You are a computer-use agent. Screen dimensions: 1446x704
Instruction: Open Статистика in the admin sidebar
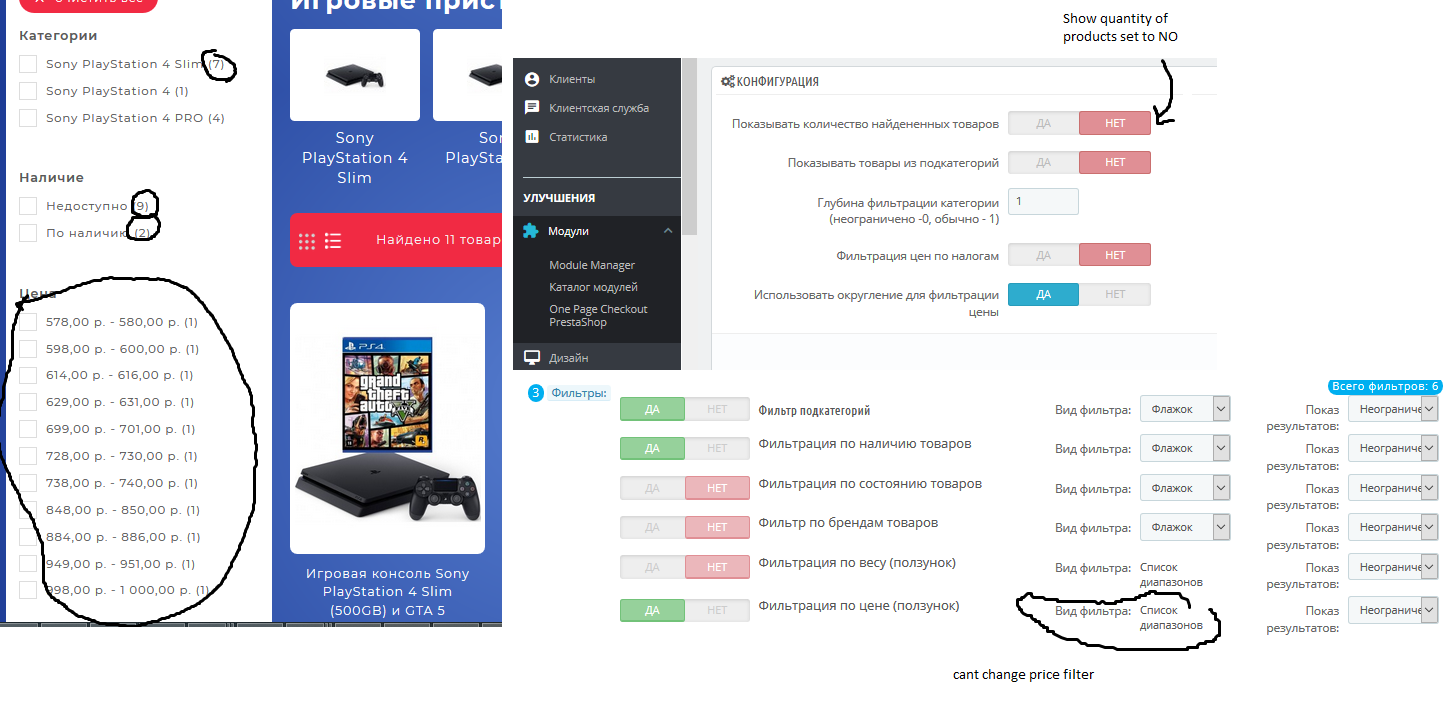point(578,137)
